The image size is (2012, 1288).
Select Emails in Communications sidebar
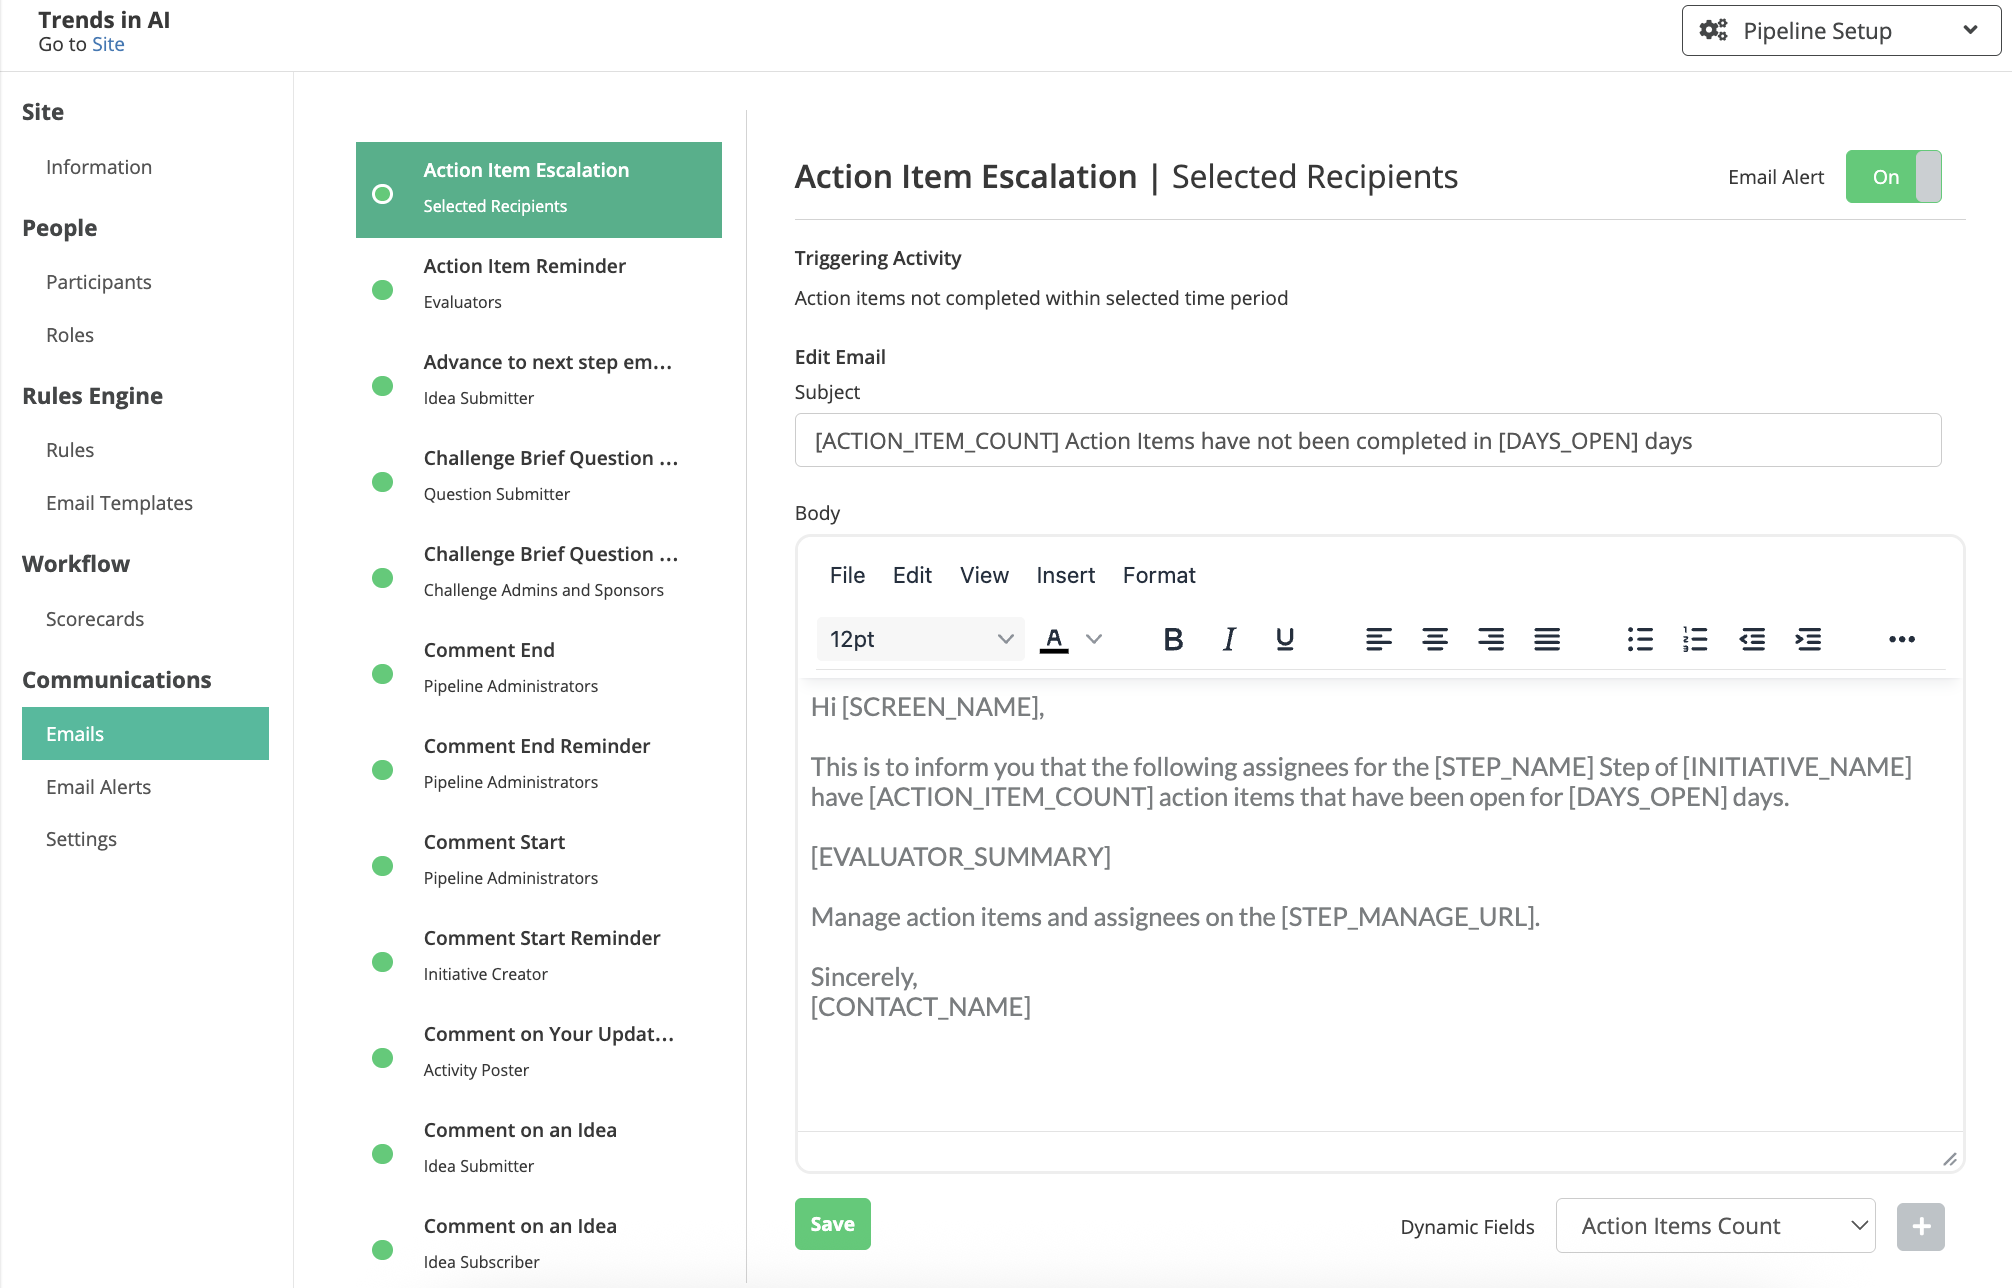tap(145, 733)
